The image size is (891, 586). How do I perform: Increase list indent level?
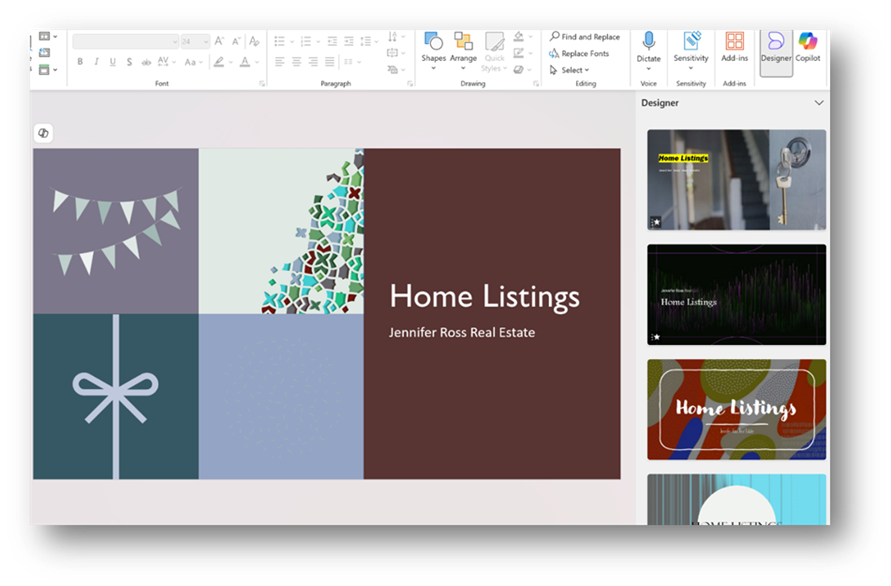[349, 41]
